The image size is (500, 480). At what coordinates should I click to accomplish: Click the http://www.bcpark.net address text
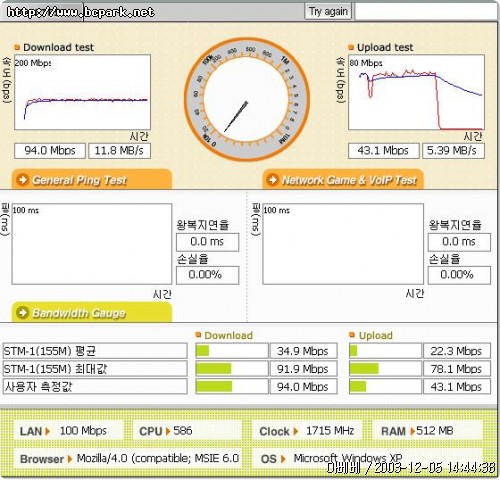tap(81, 12)
